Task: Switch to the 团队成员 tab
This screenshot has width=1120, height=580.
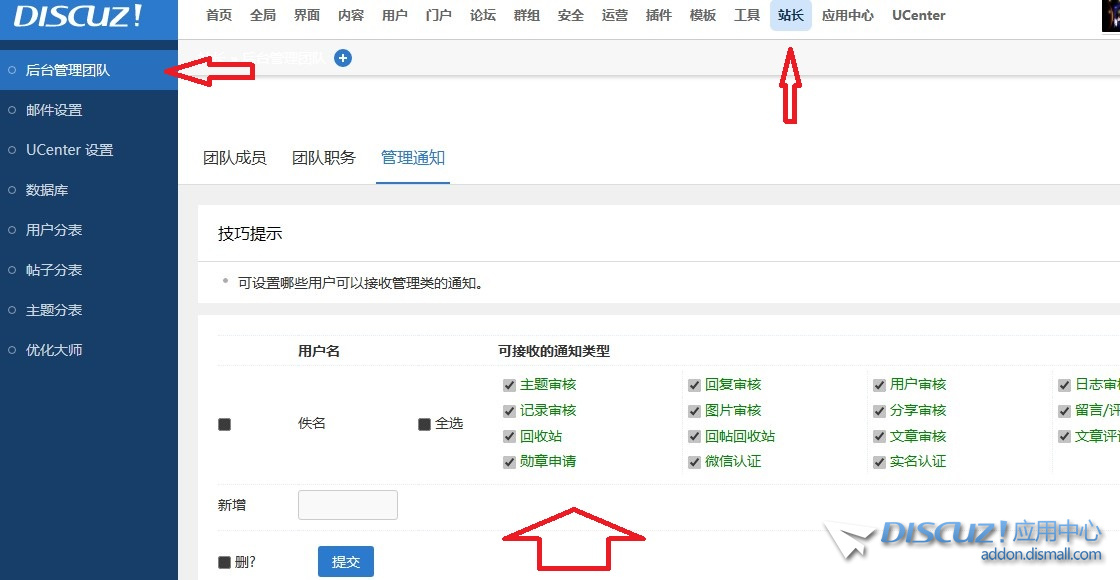Action: pyautogui.click(x=234, y=158)
